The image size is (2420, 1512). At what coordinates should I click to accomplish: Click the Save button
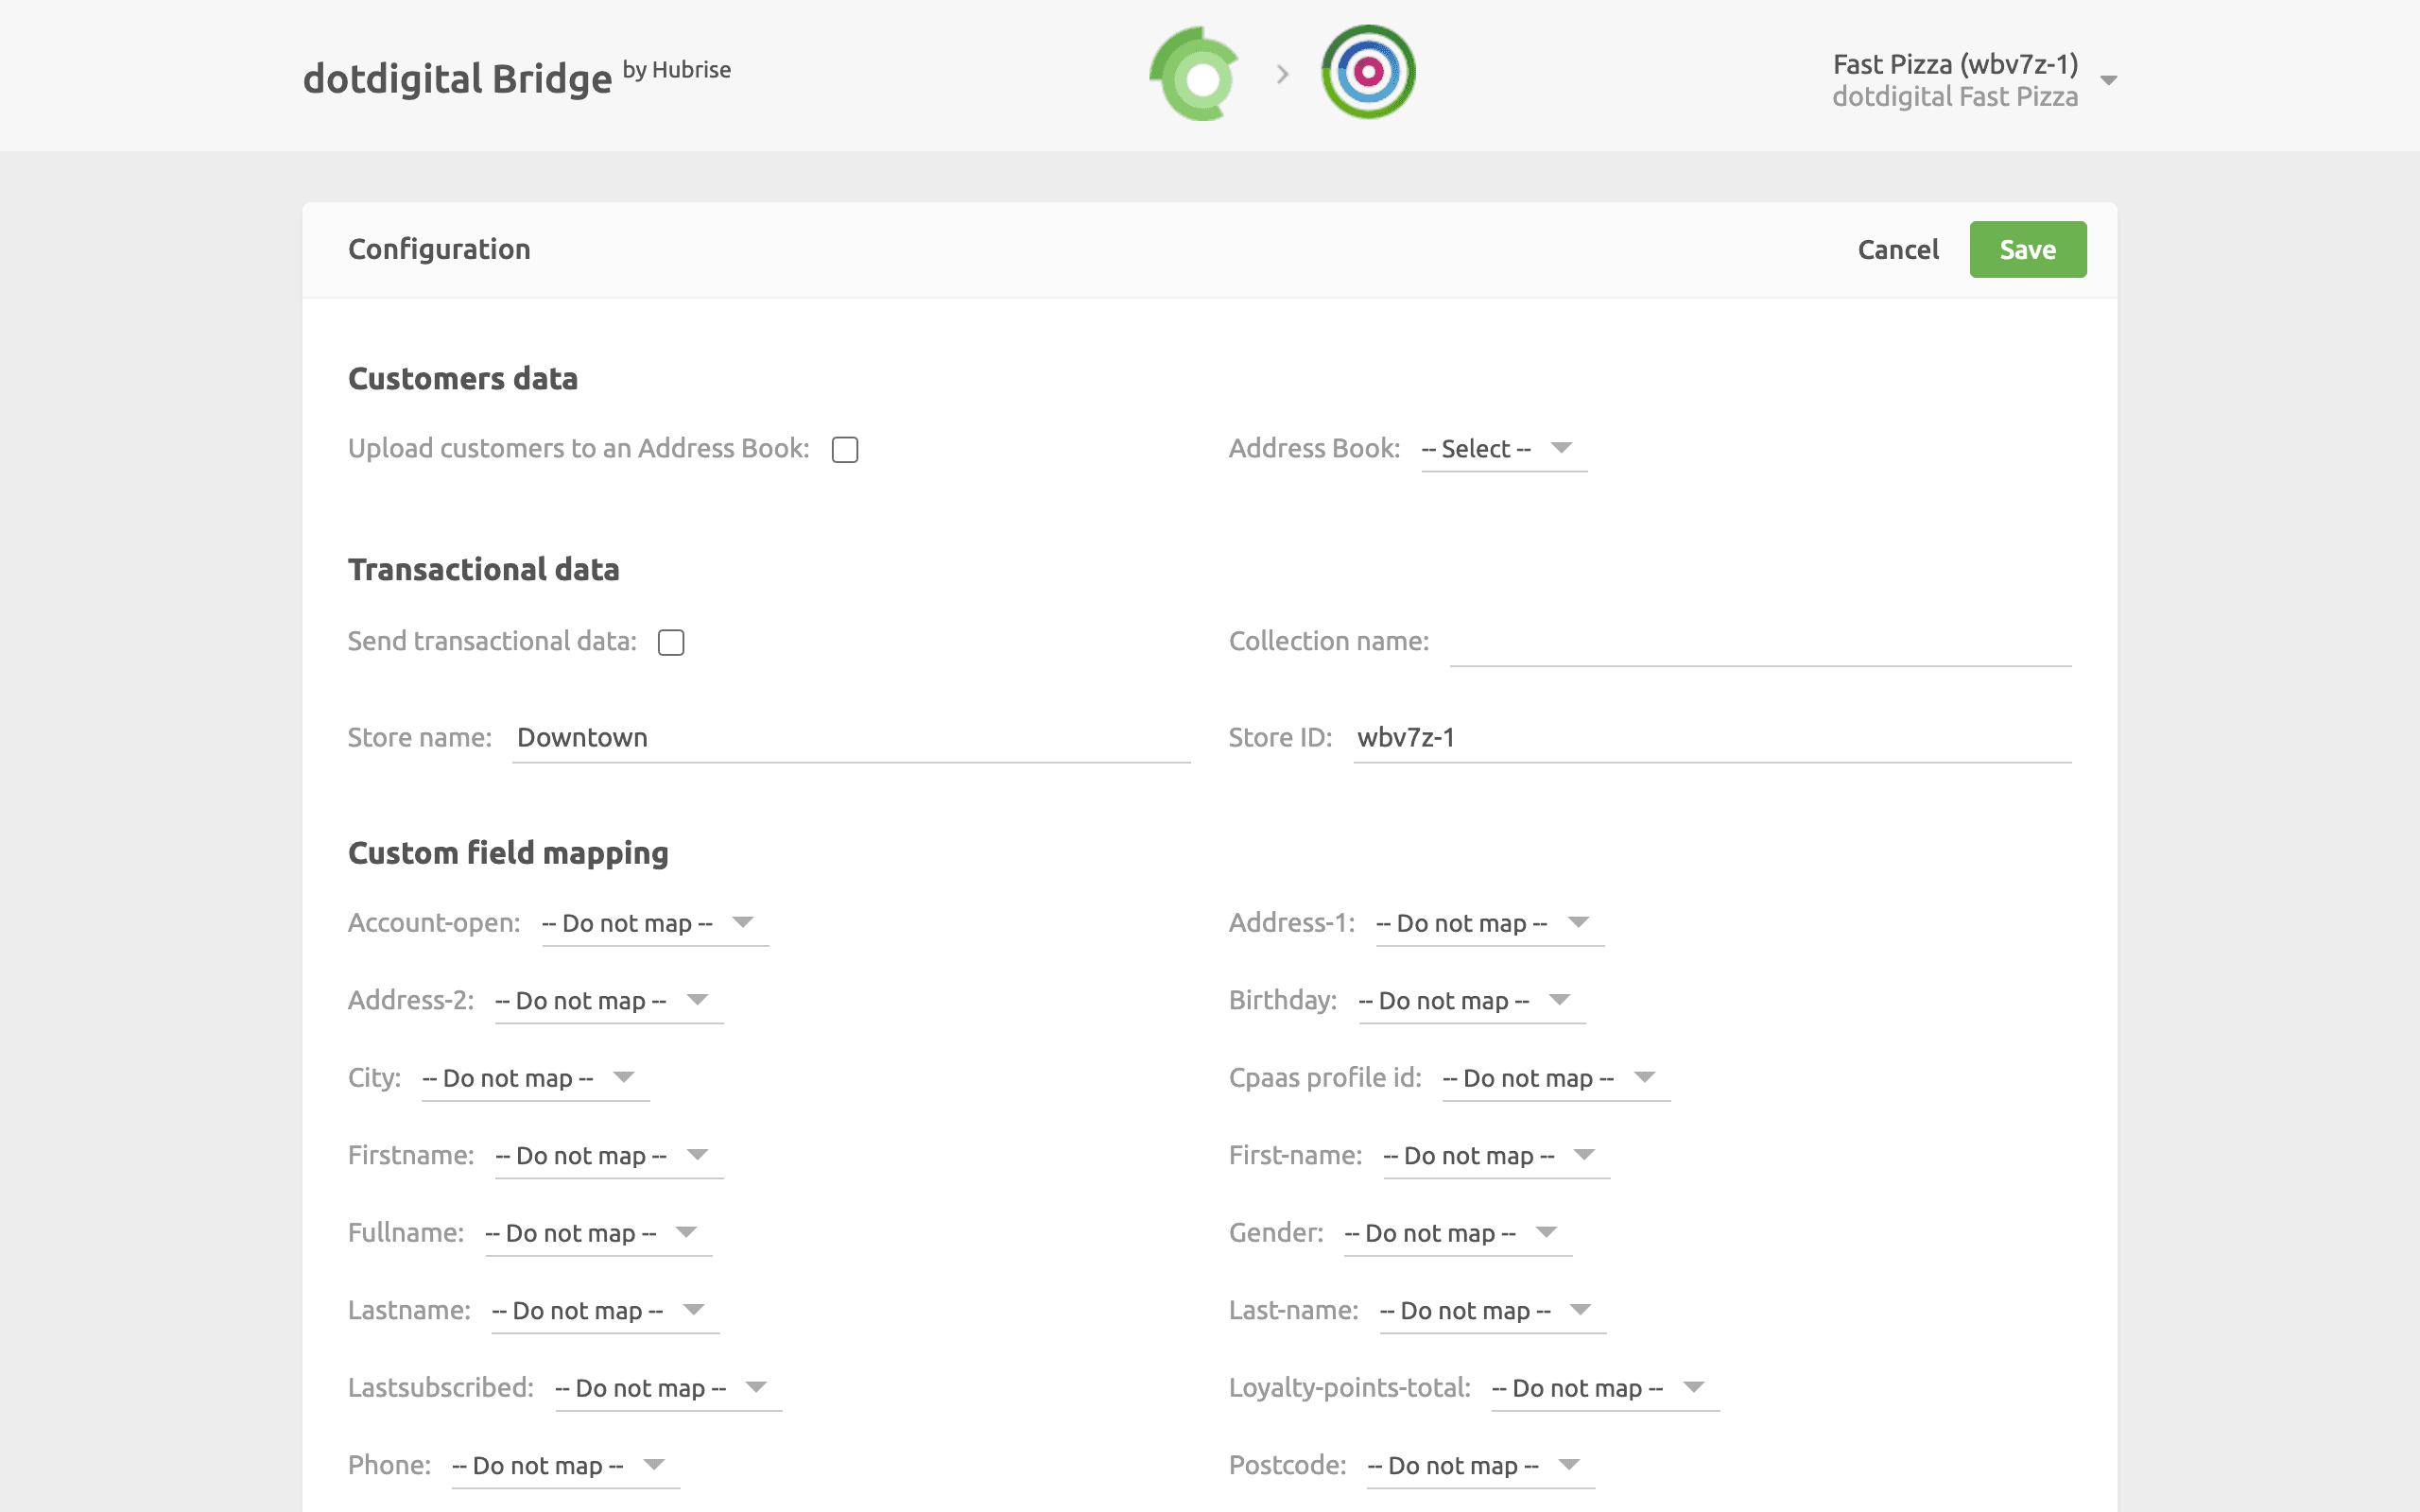tap(2025, 248)
